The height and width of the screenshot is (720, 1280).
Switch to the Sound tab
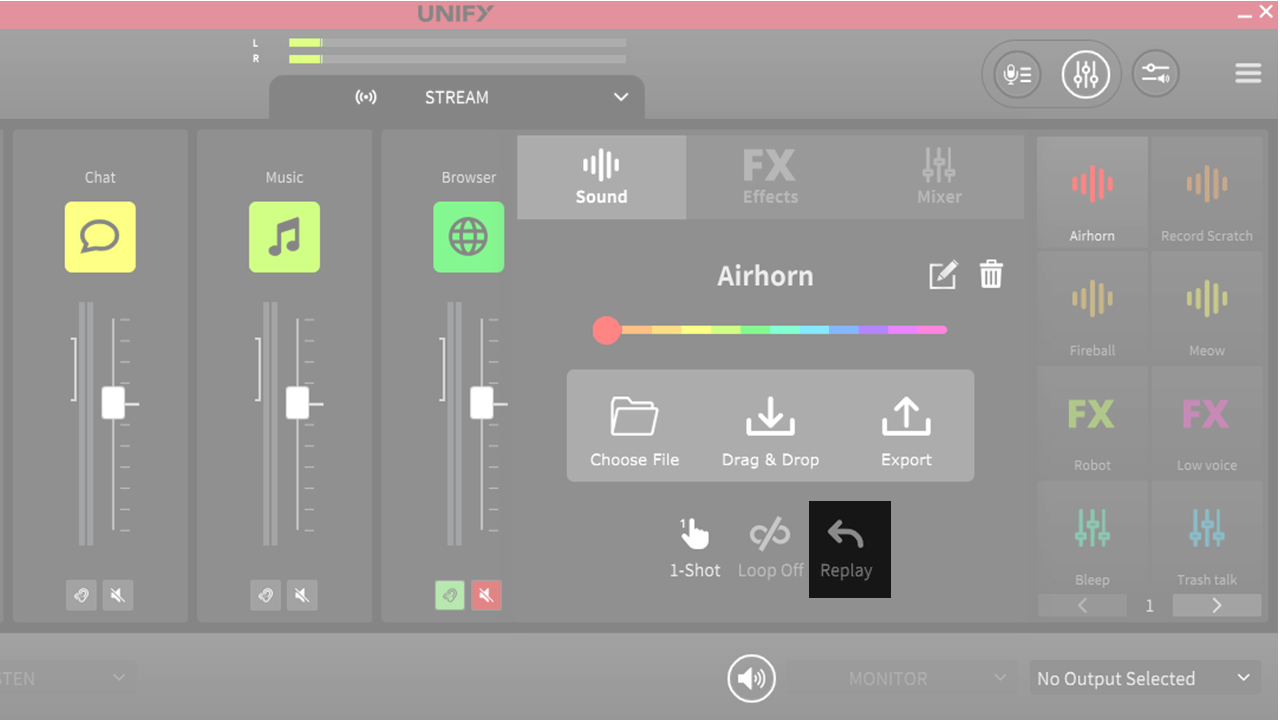[601, 177]
